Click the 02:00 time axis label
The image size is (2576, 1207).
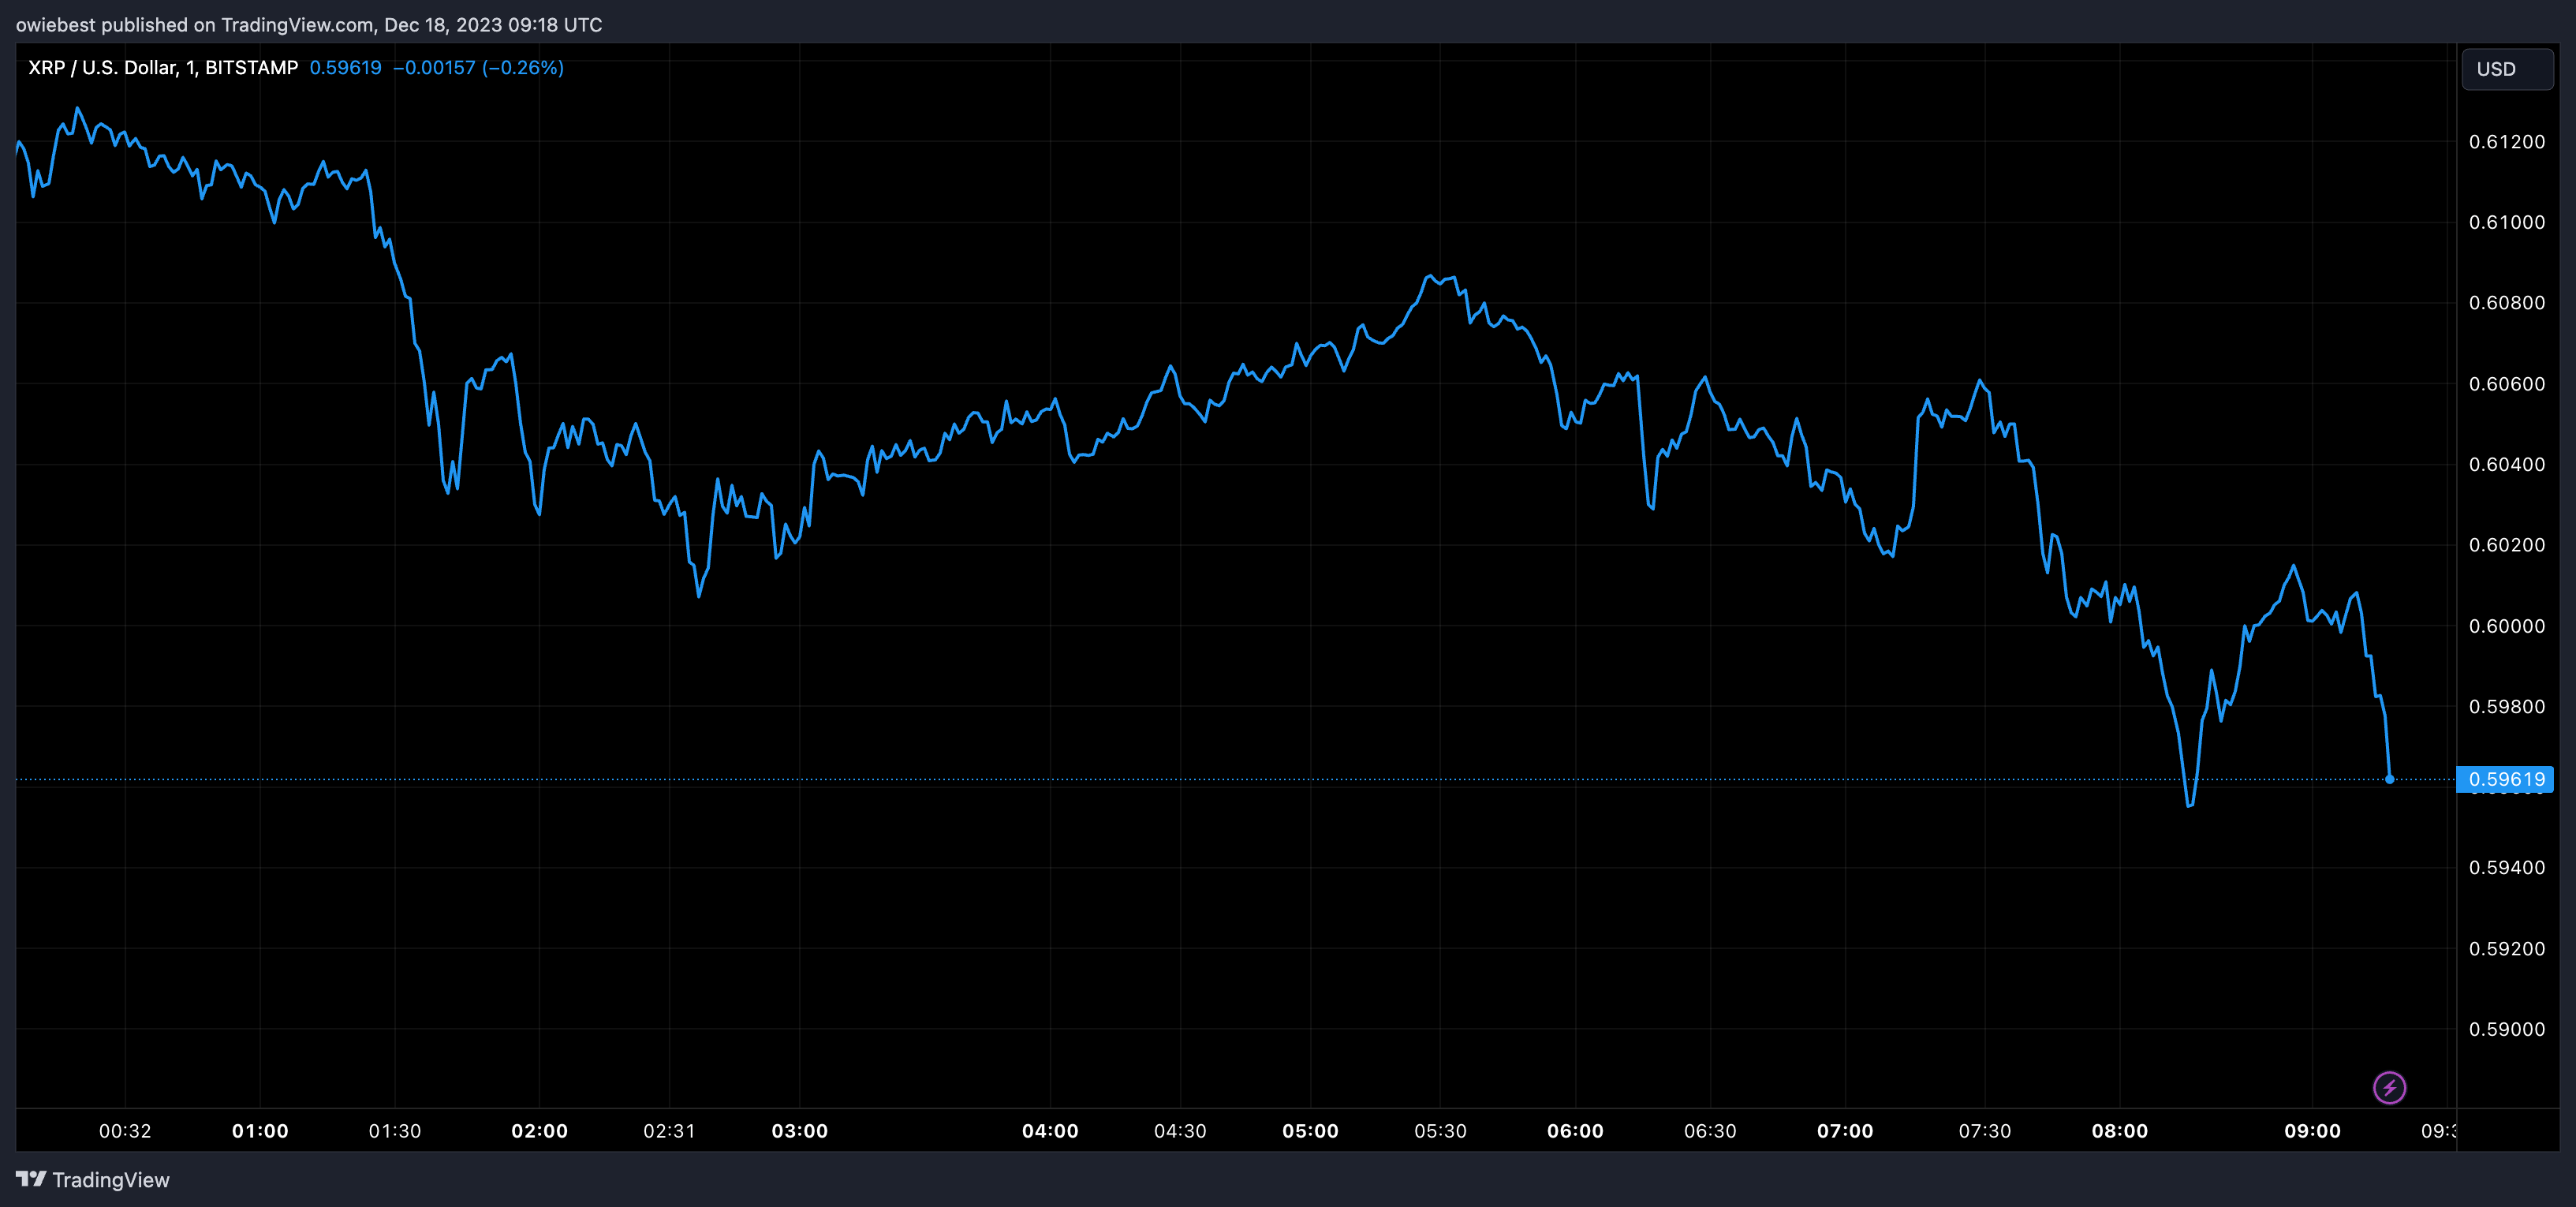540,1131
